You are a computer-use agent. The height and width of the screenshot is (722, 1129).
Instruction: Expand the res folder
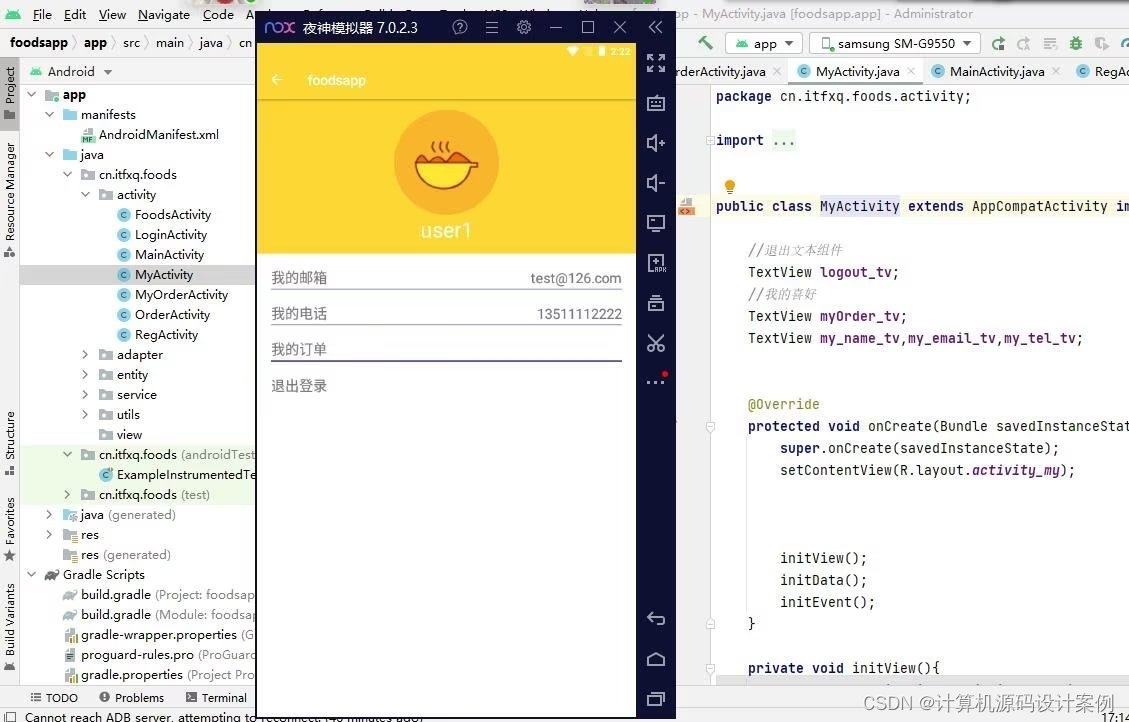(x=50, y=534)
